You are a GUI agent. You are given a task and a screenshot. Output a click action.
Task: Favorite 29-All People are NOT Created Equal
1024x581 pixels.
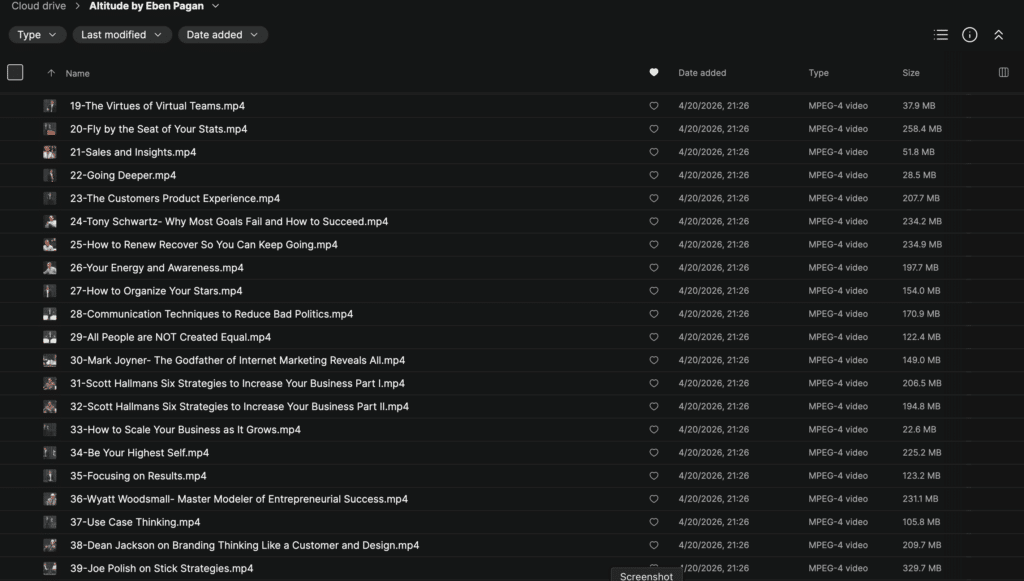pyautogui.click(x=654, y=338)
